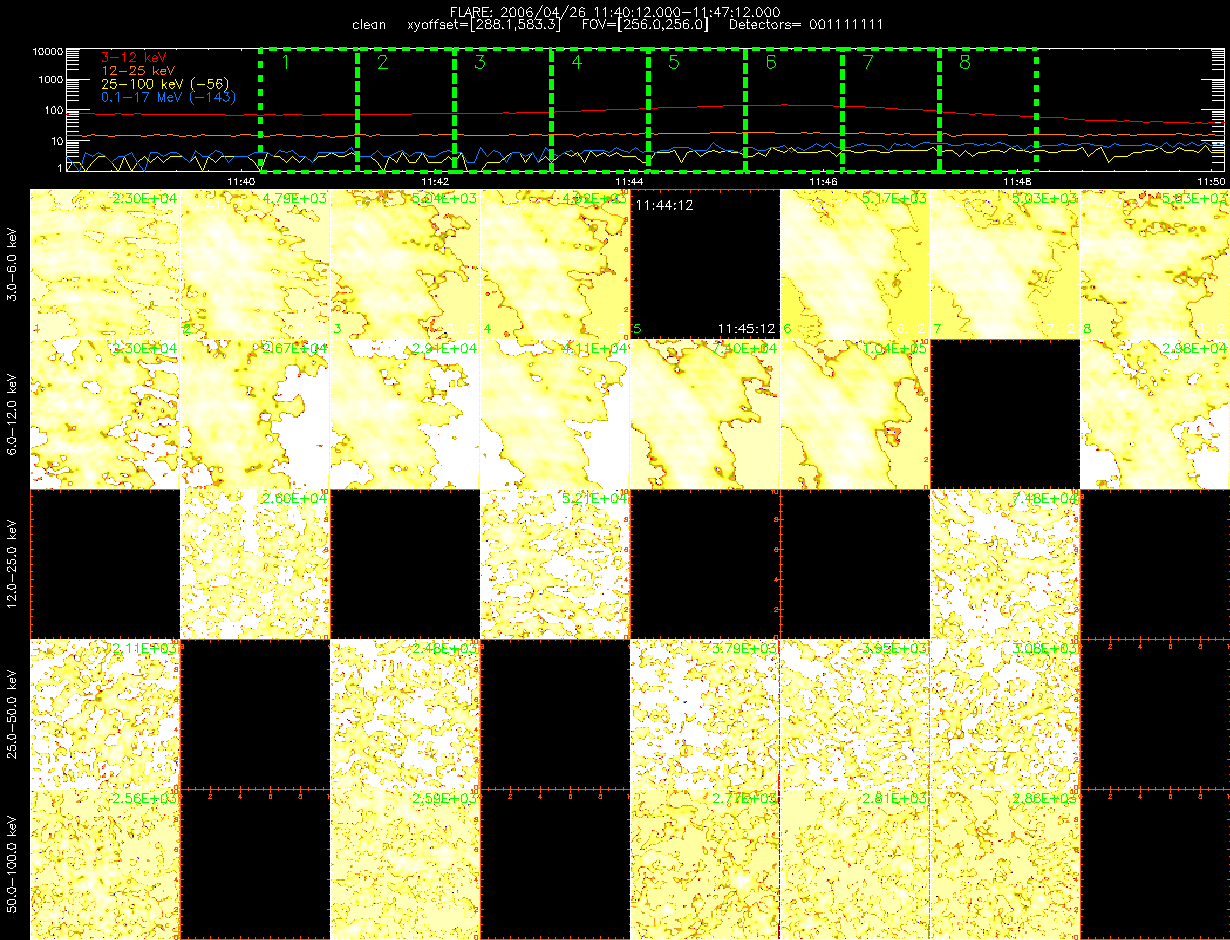Click the orange '12-25 keV' legend label
Viewport: 1230px width, 940px height.
click(x=138, y=71)
